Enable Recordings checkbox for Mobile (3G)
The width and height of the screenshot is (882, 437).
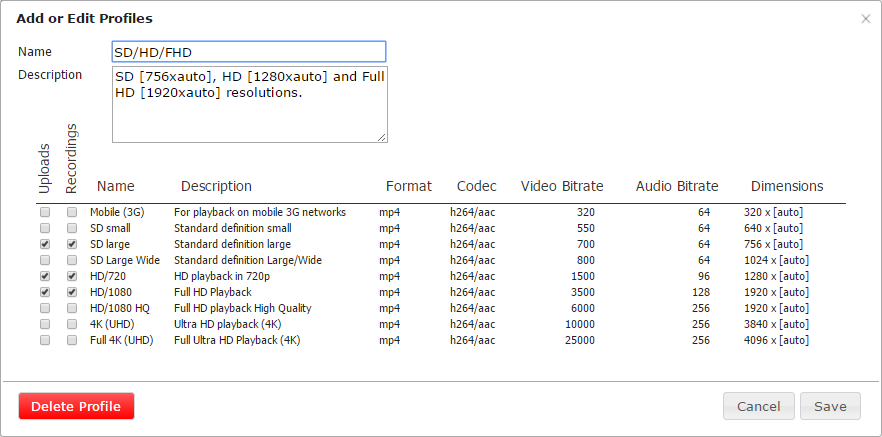point(71,213)
